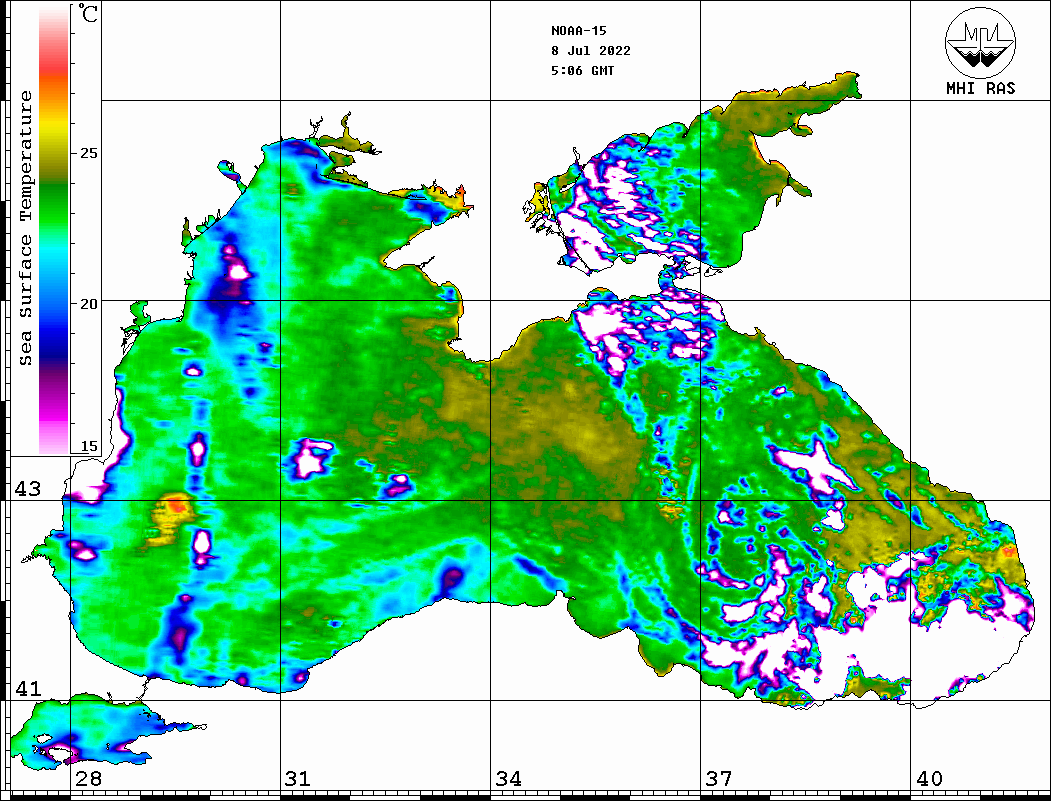Click latitude label '41'

pos(27,688)
